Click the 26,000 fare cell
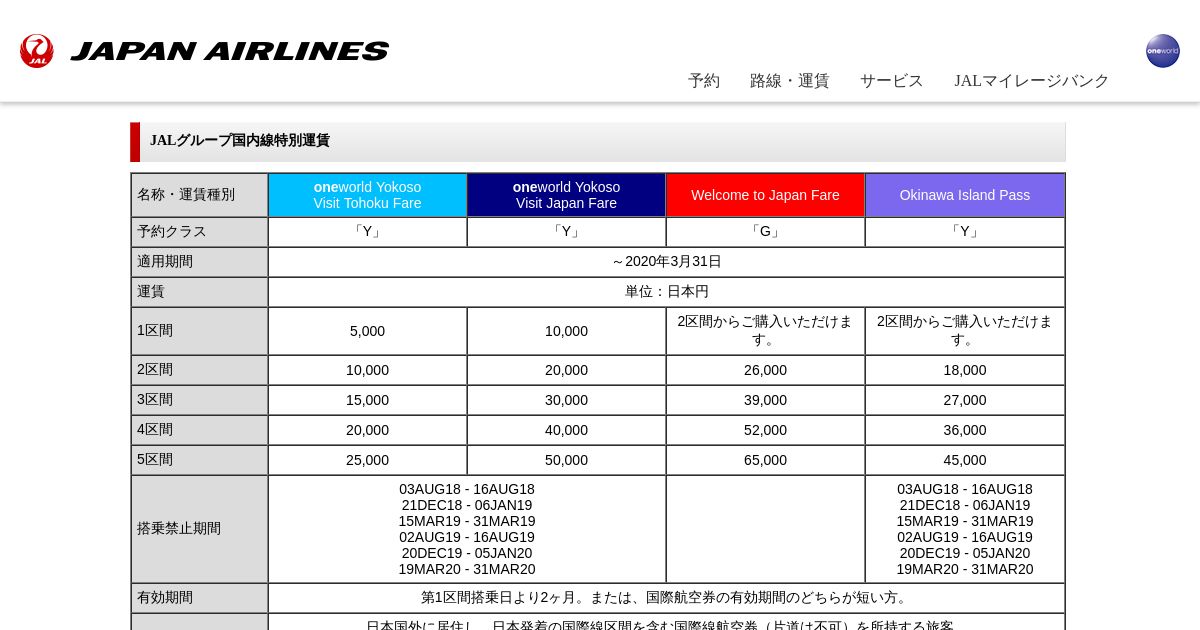1200x630 pixels. pos(765,370)
